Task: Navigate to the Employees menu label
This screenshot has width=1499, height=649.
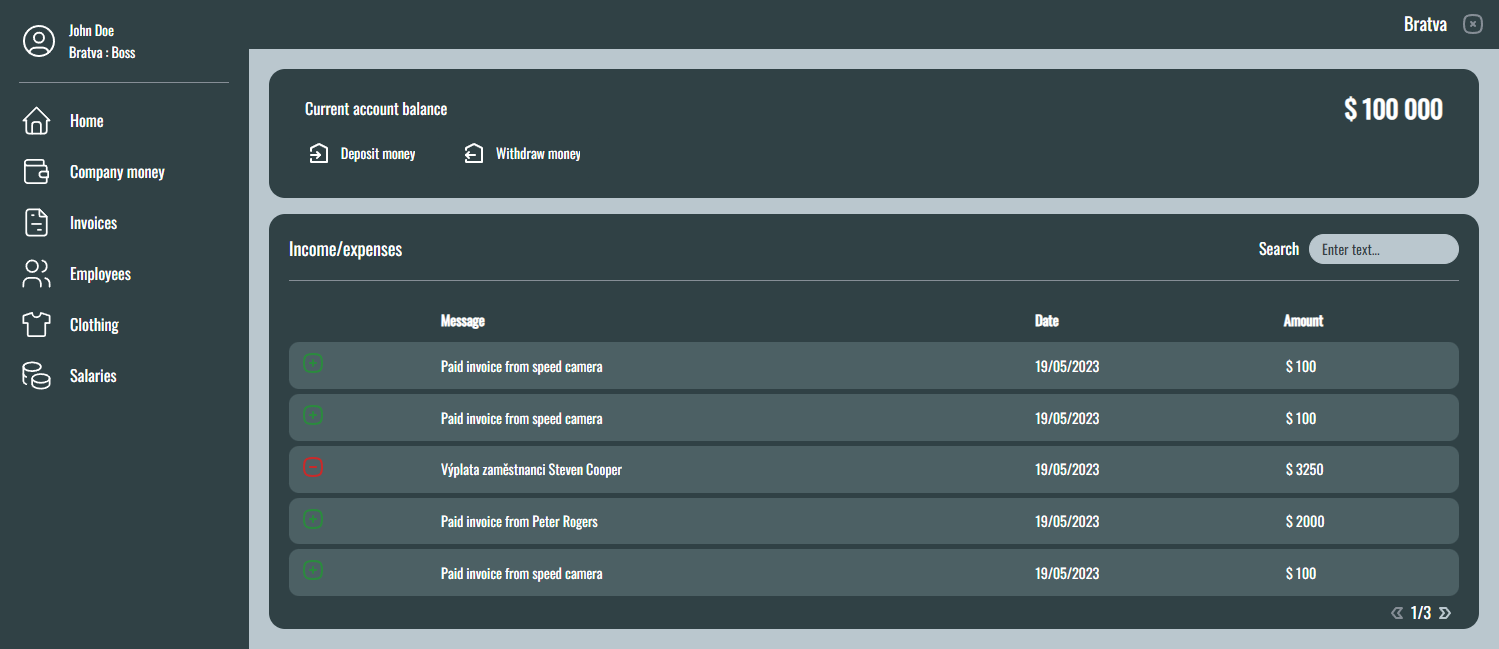Action: click(100, 274)
